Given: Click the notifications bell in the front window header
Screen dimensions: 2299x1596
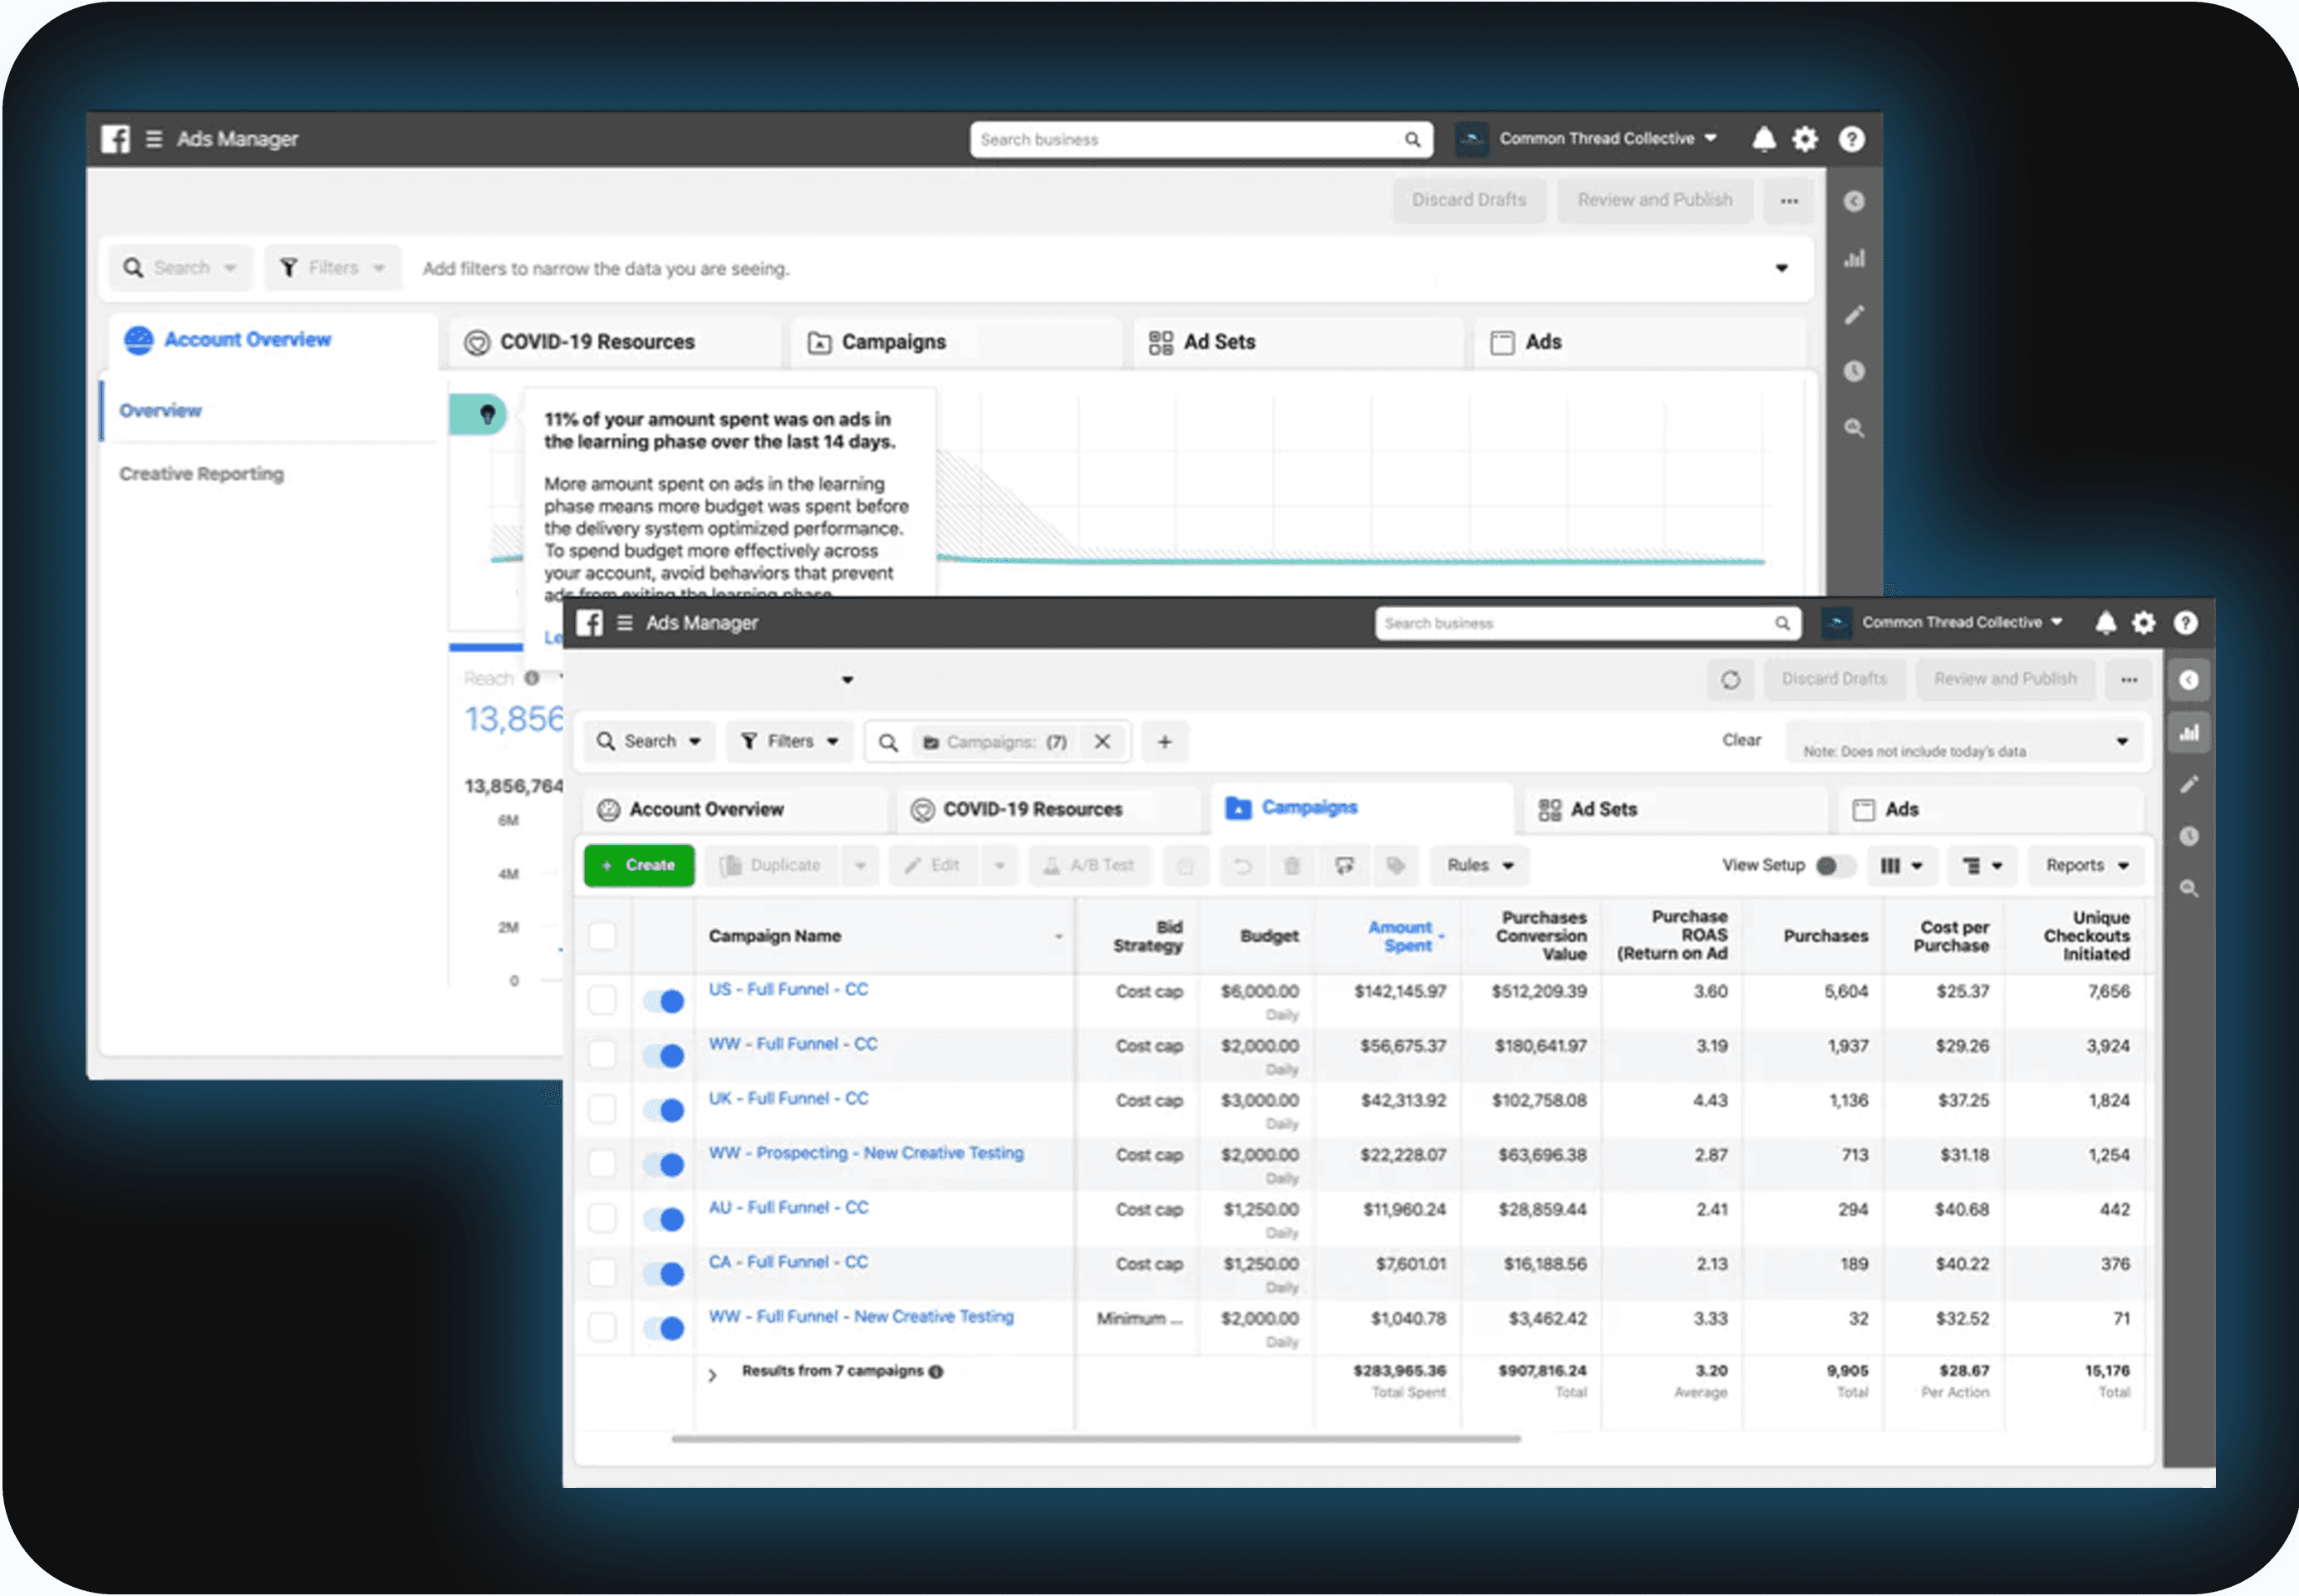Looking at the screenshot, I should coord(2106,623).
